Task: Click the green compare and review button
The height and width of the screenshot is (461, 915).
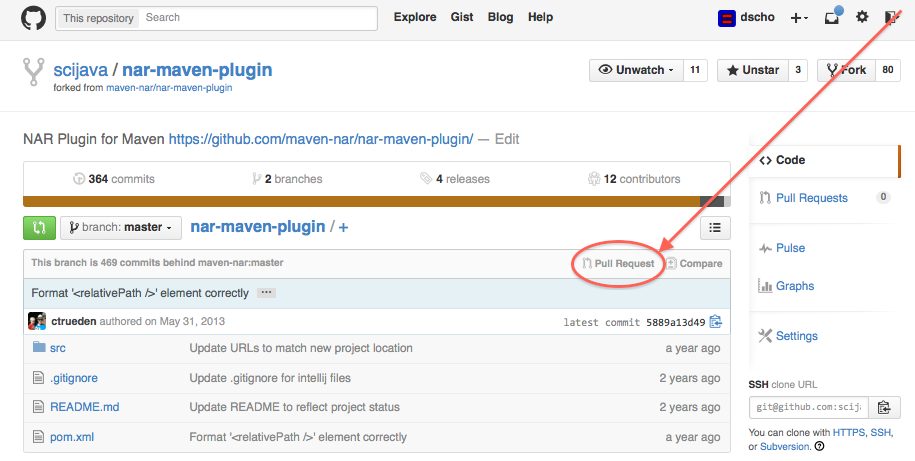Action: tap(39, 228)
